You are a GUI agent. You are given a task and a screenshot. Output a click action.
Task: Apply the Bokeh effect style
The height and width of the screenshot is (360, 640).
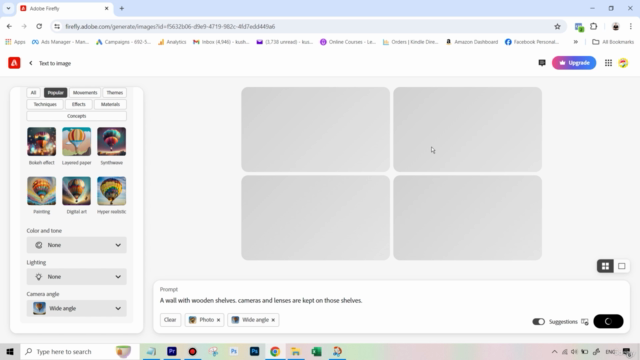pos(42,142)
